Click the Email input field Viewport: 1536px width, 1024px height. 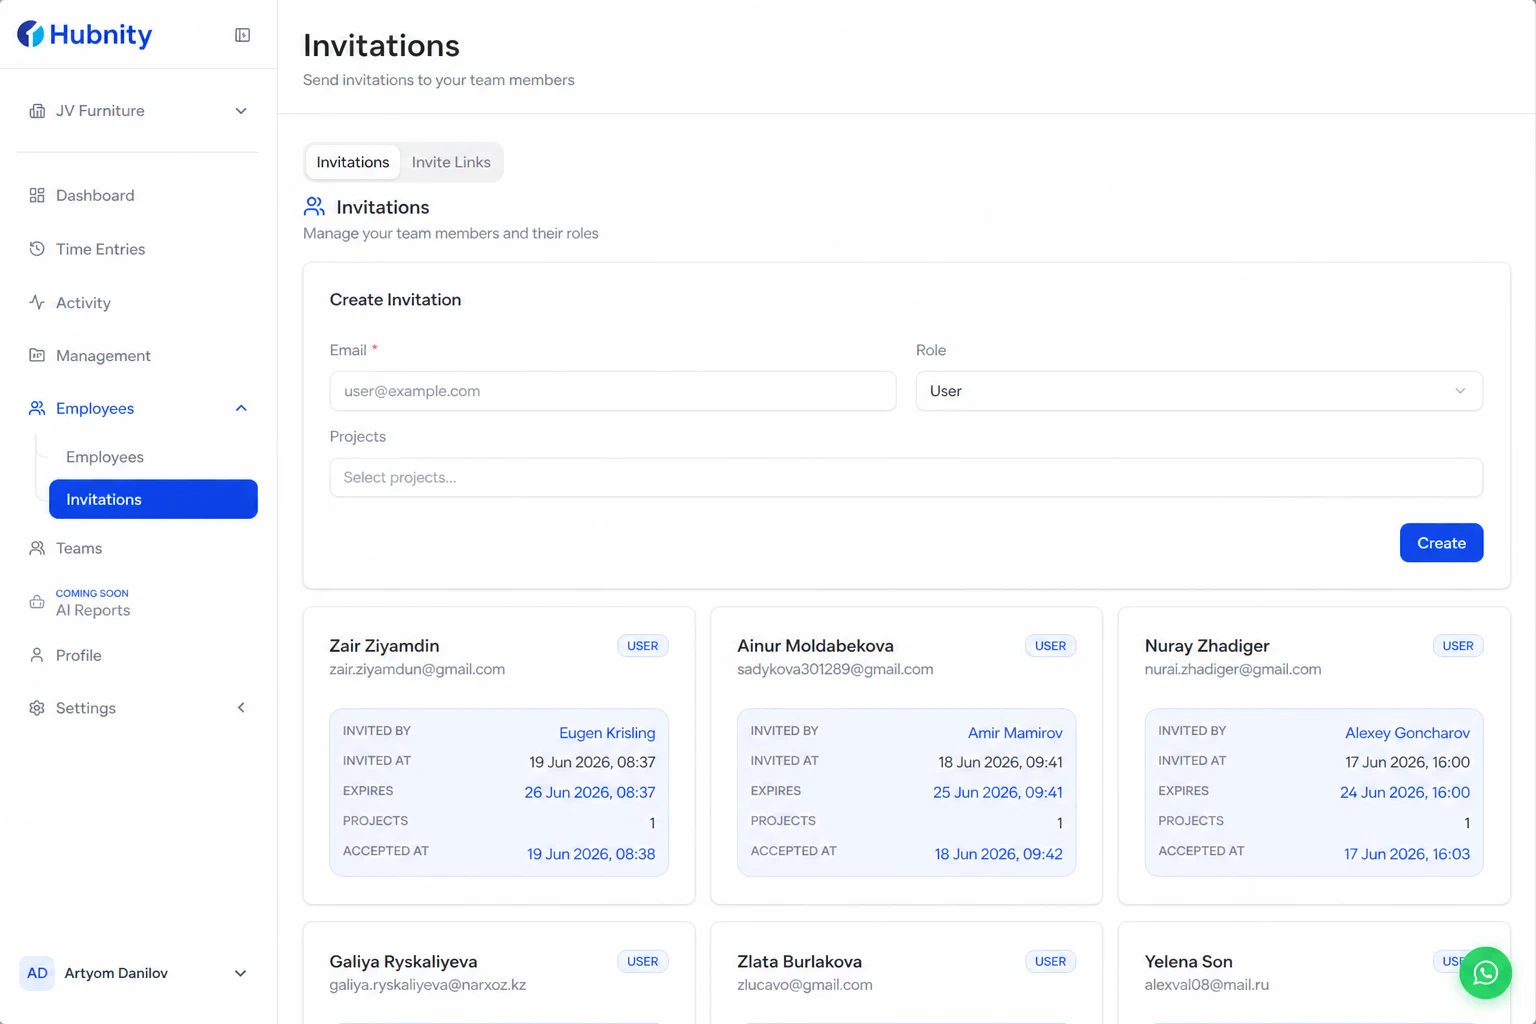pyautogui.click(x=613, y=391)
